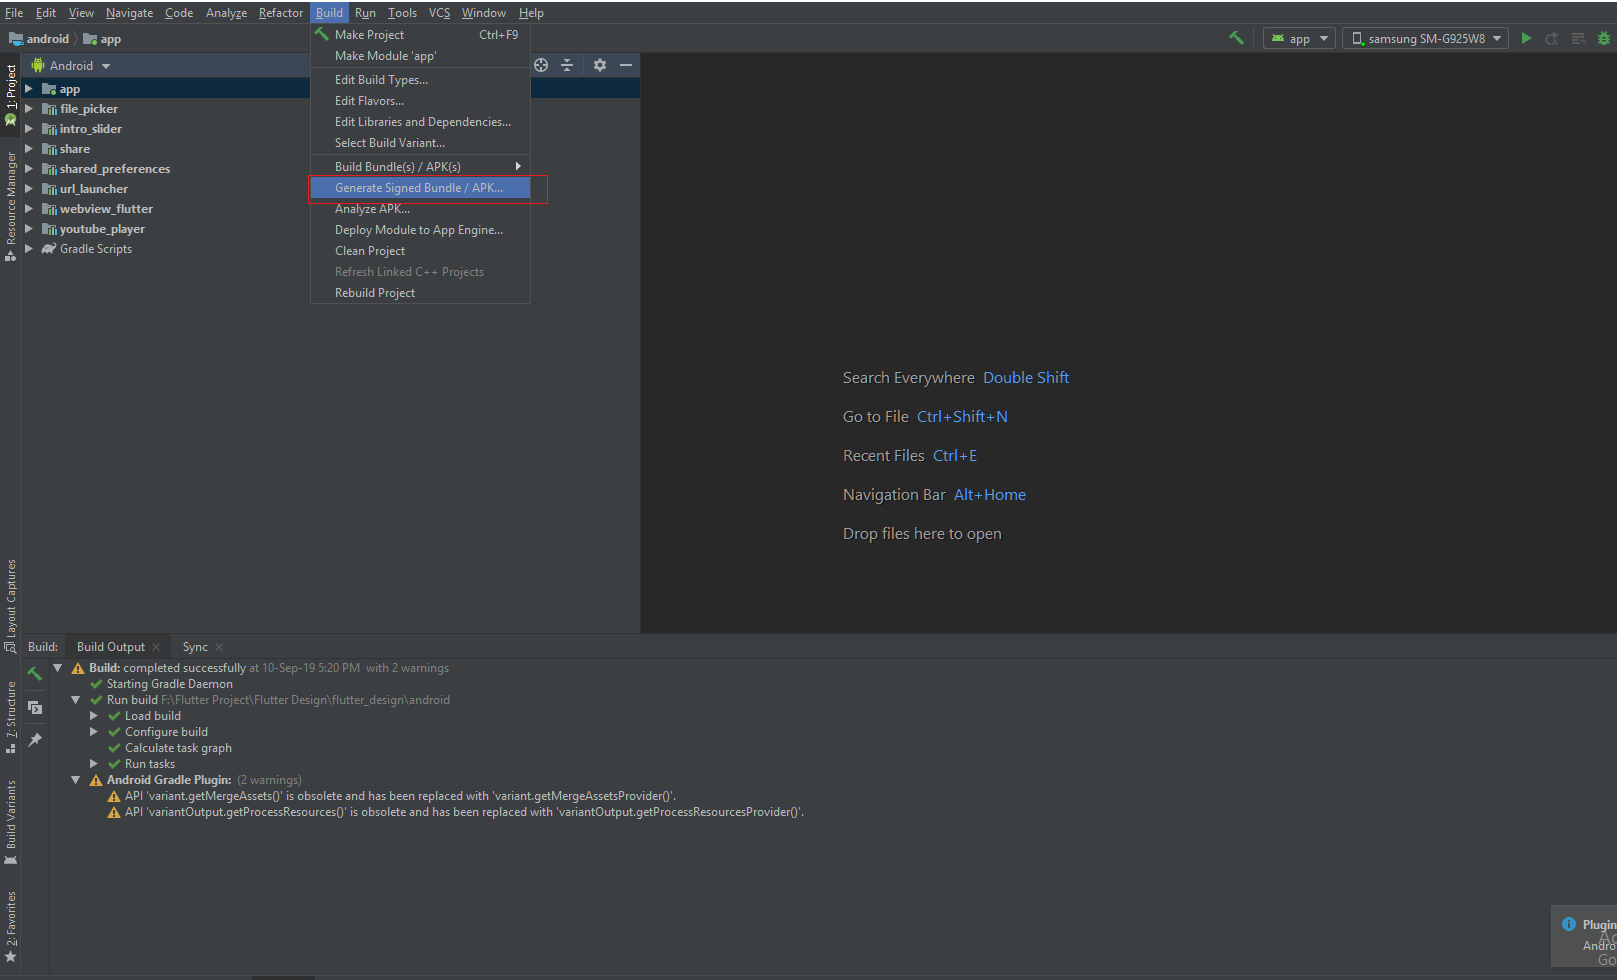Switch to the Sync tab
Viewport: 1617px width, 980px height.
tap(195, 647)
